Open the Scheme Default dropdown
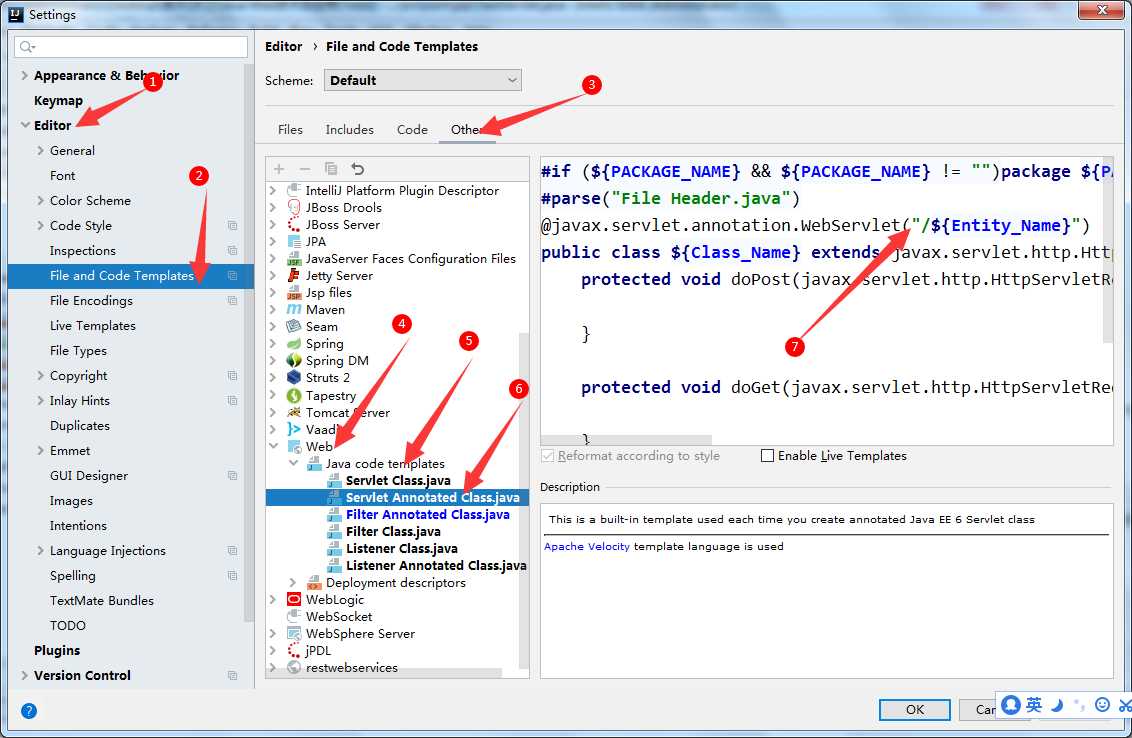Image resolution: width=1132 pixels, height=738 pixels. click(x=422, y=80)
